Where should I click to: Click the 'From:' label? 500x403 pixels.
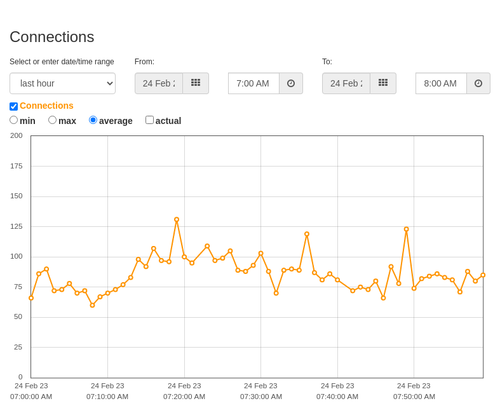[144, 62]
